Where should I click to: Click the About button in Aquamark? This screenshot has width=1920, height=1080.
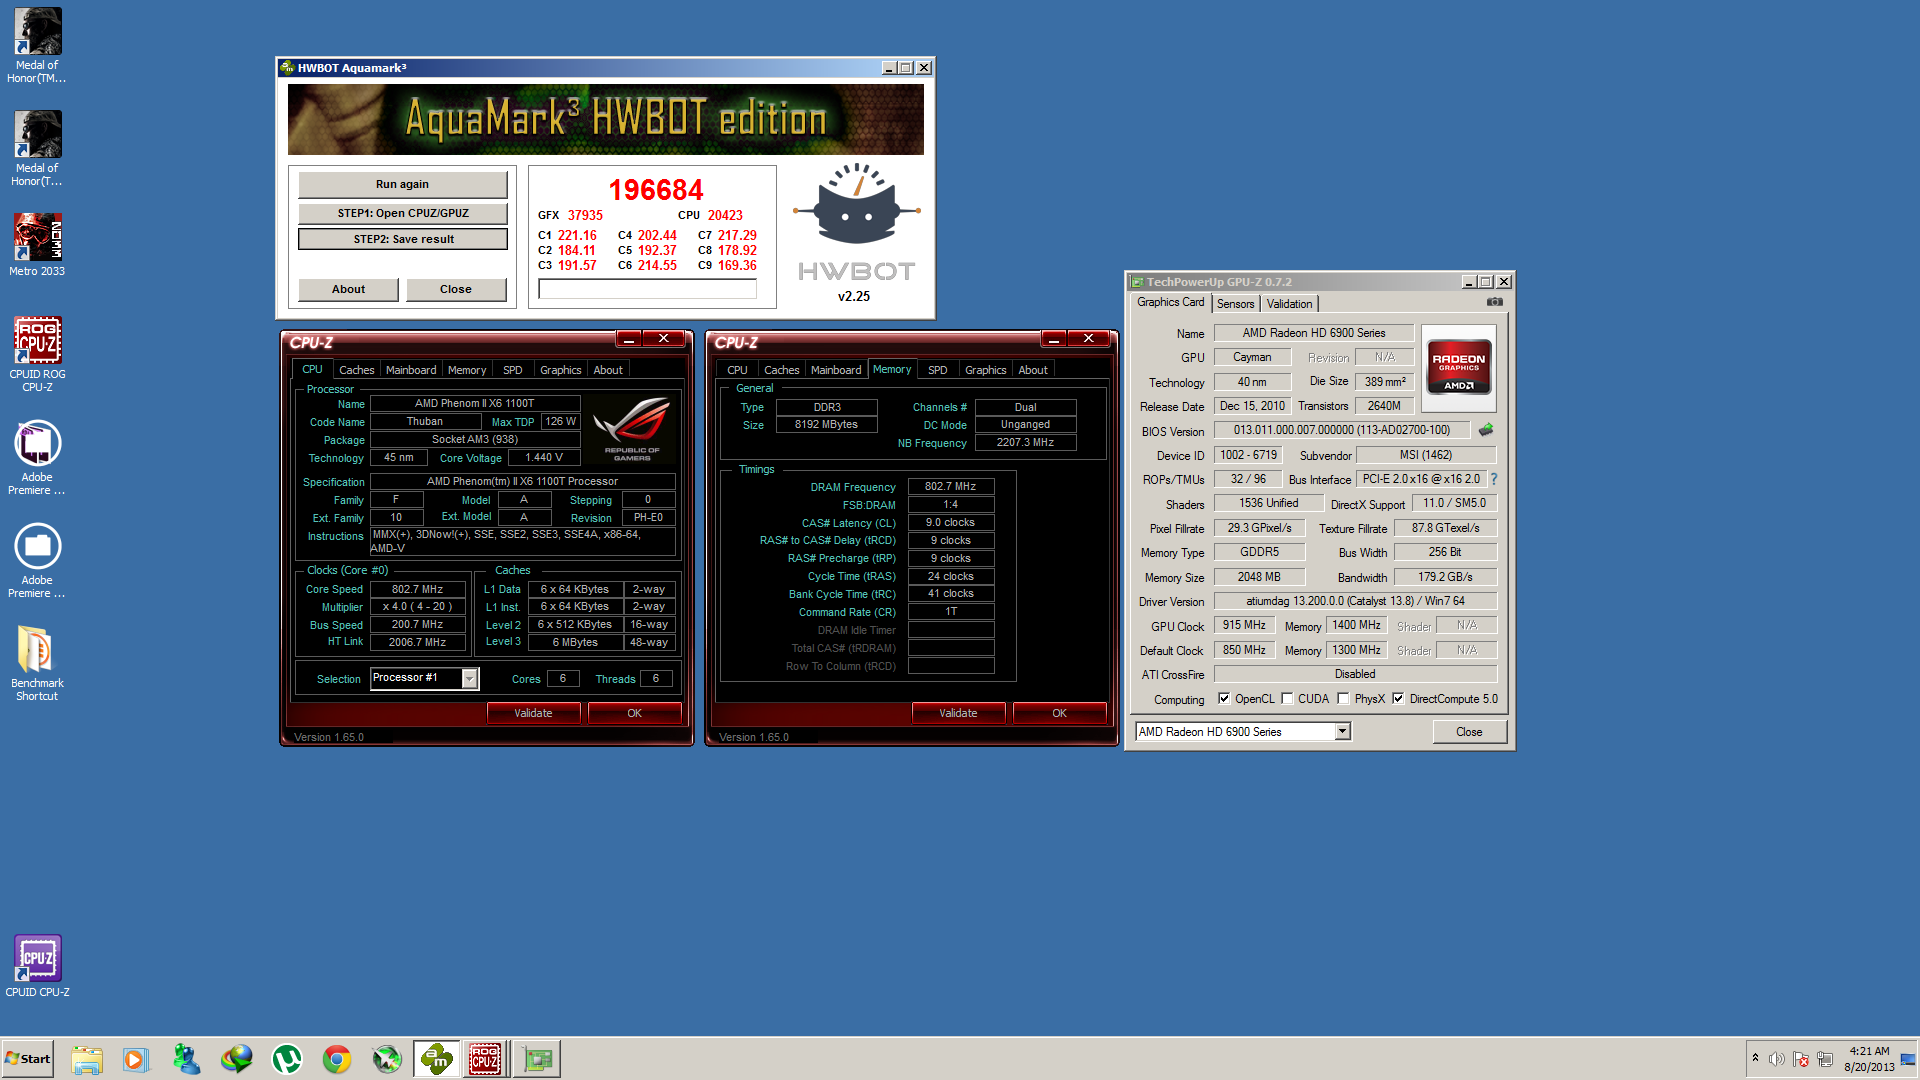click(x=348, y=289)
